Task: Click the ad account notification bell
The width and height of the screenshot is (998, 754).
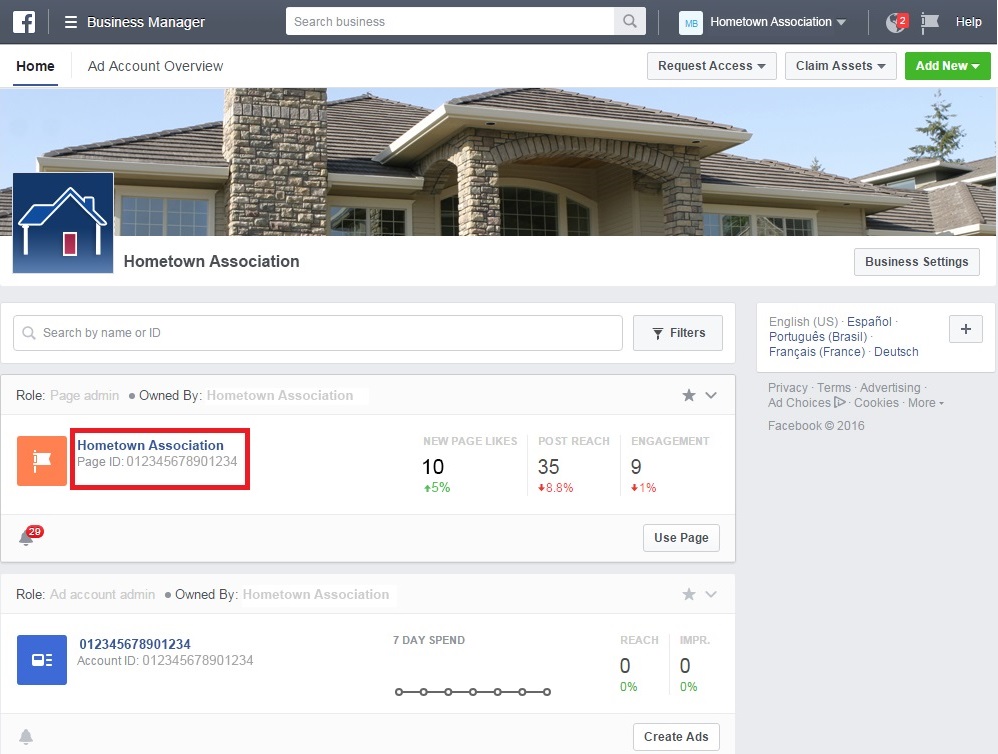Action: 26,737
